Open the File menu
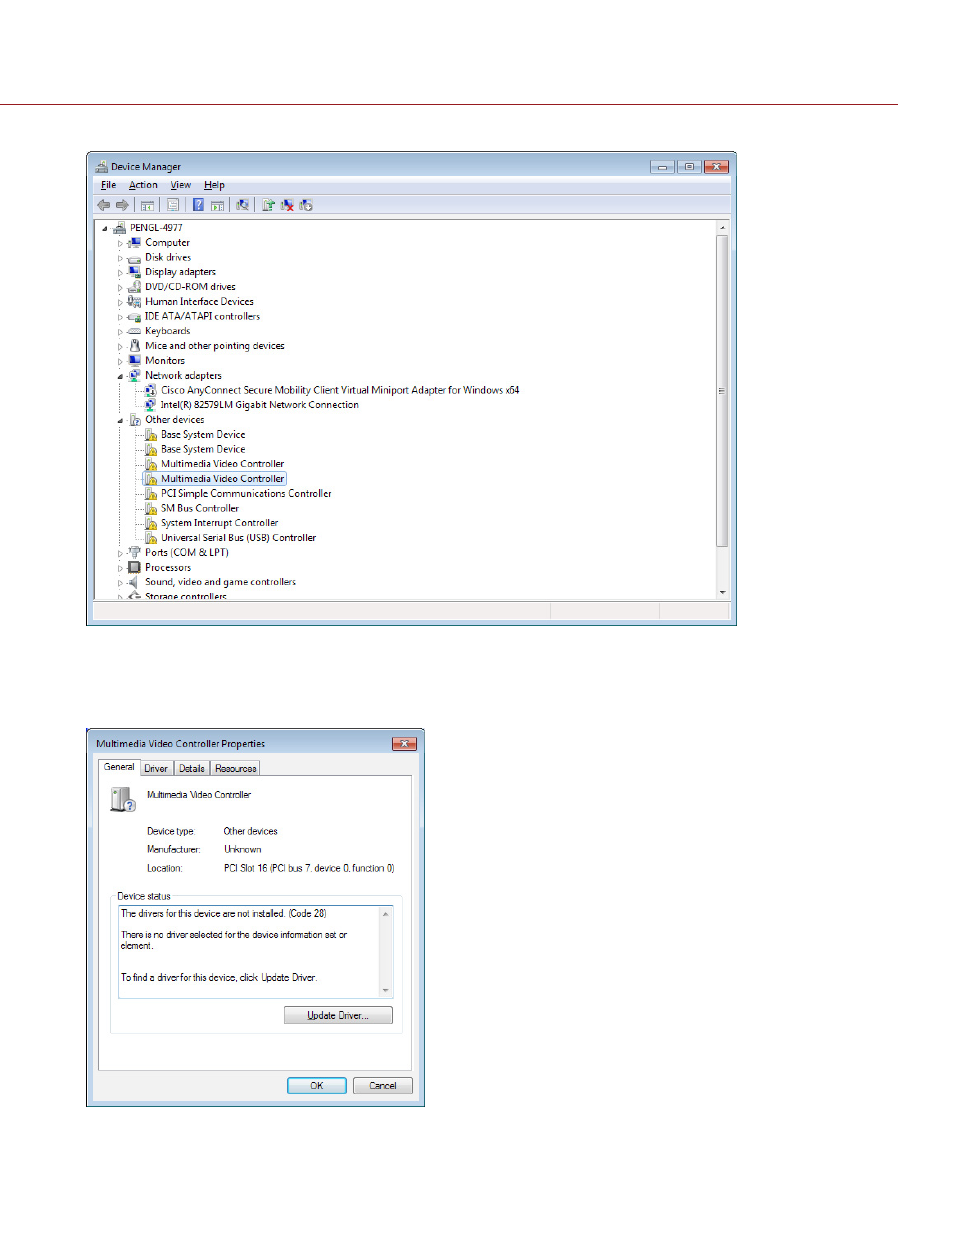954x1235 pixels. click(109, 185)
